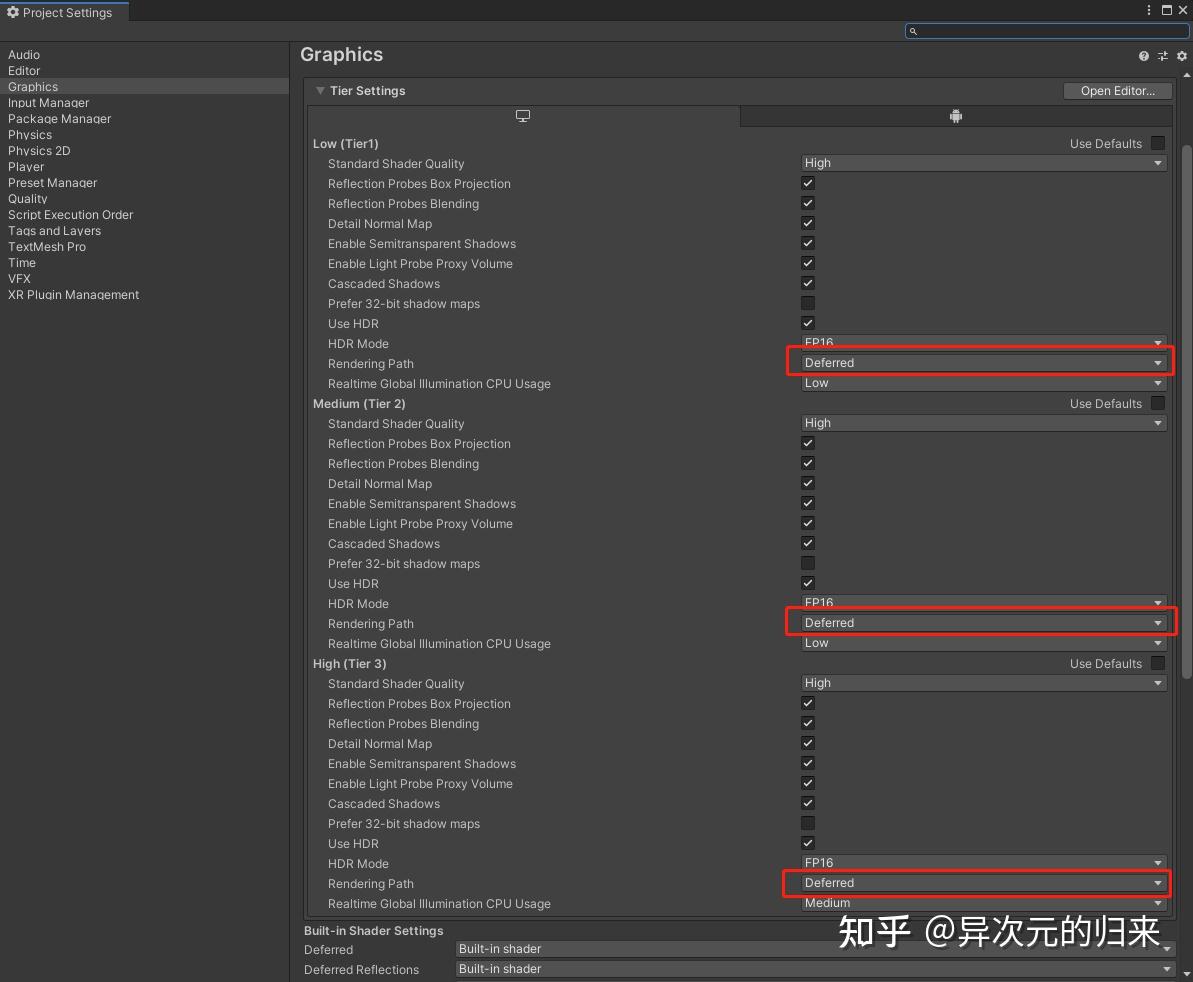Uncheck Cascaded Shadows under Medium Tier 2
Image resolution: width=1193 pixels, height=982 pixels.
(807, 543)
